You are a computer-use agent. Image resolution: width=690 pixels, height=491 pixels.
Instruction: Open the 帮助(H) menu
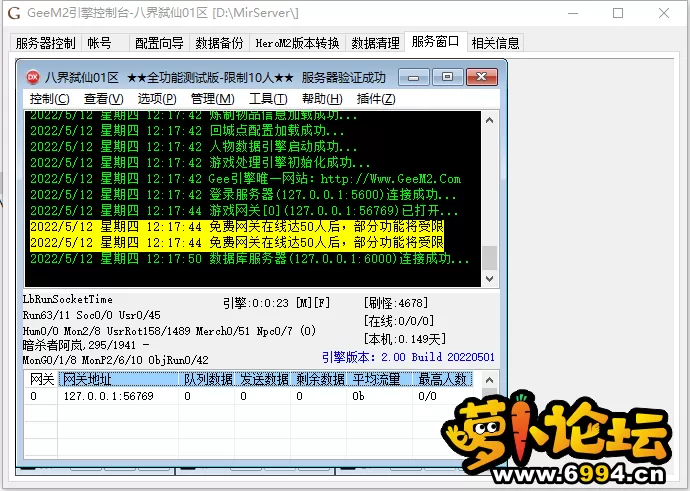[322, 99]
